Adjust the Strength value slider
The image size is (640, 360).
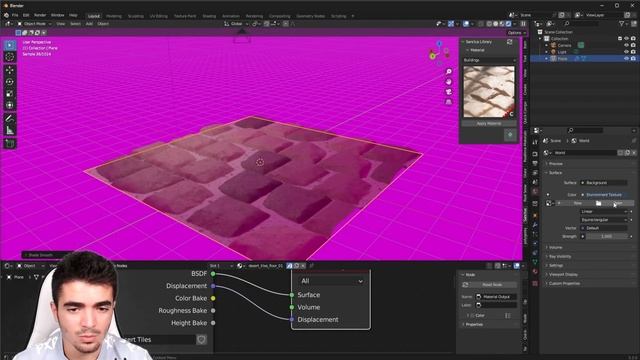(x=607, y=236)
